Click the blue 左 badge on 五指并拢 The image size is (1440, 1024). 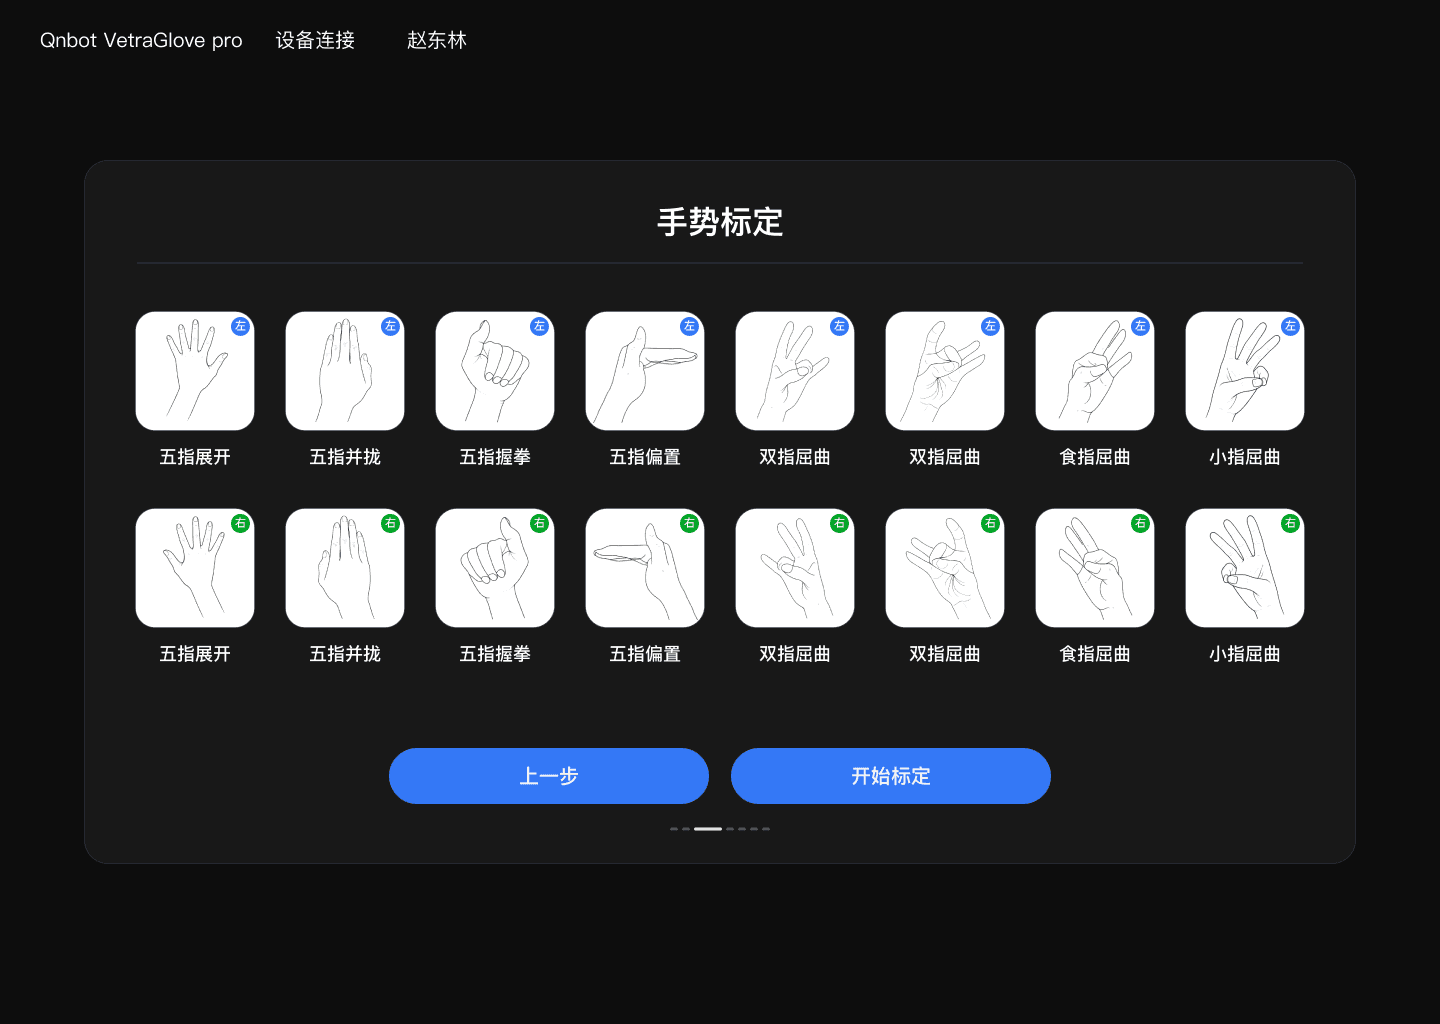390,326
